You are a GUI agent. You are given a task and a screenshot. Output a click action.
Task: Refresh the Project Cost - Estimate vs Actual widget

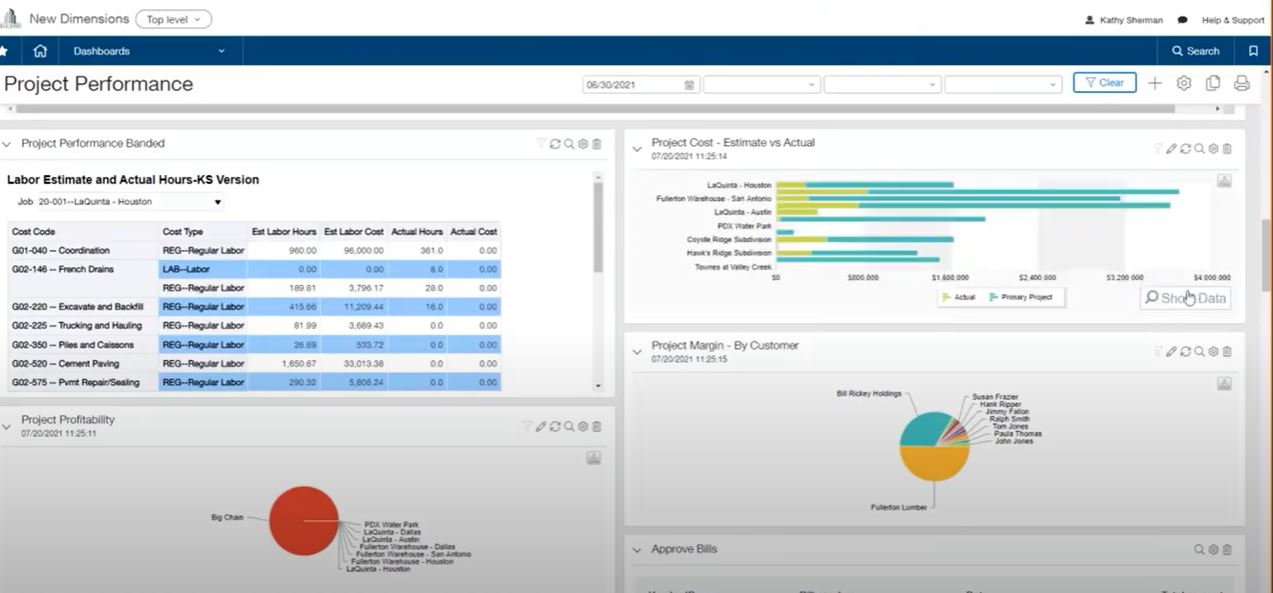coord(1185,148)
